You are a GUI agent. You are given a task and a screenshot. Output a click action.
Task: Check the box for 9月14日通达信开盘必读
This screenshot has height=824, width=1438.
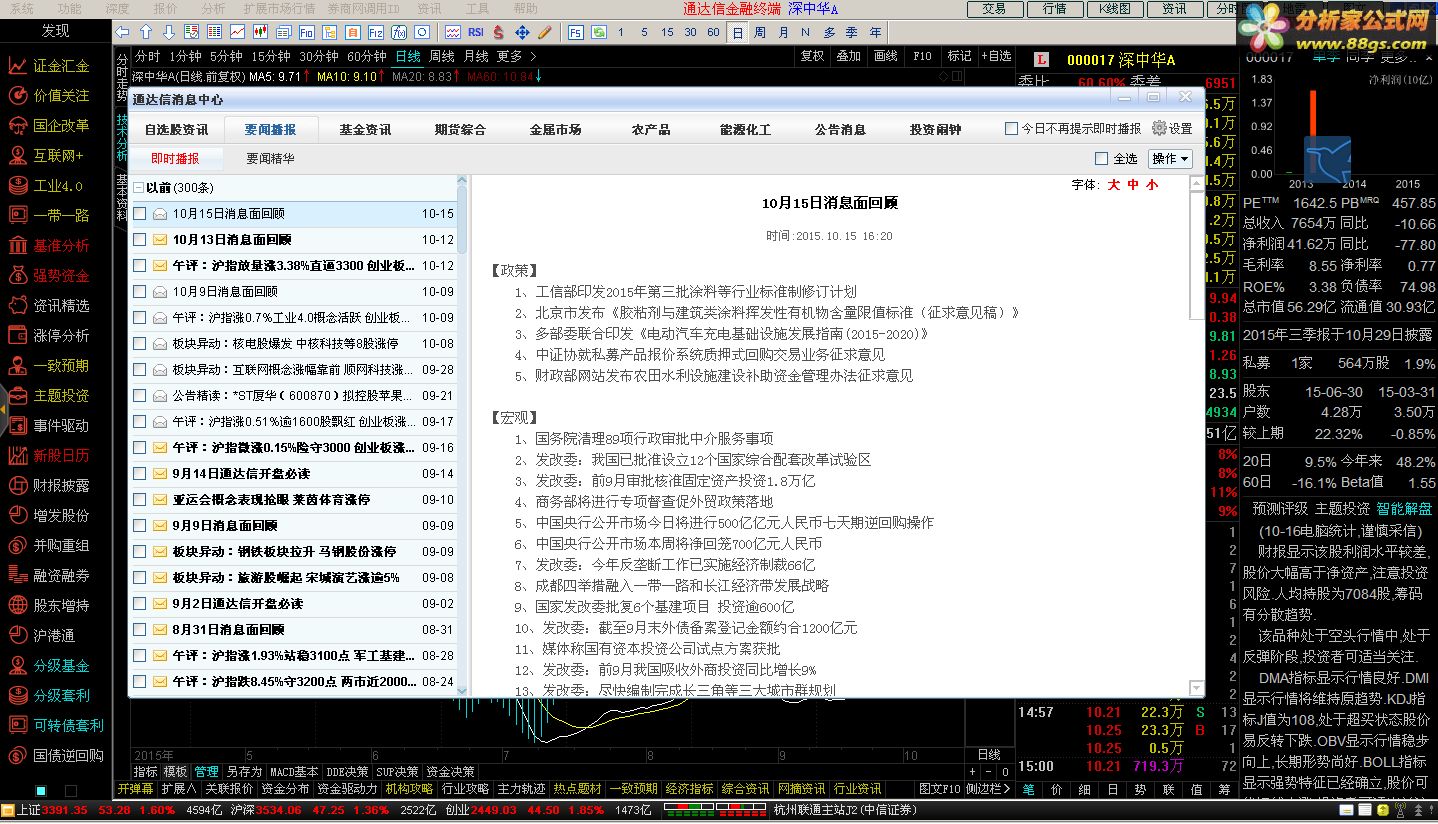point(140,474)
